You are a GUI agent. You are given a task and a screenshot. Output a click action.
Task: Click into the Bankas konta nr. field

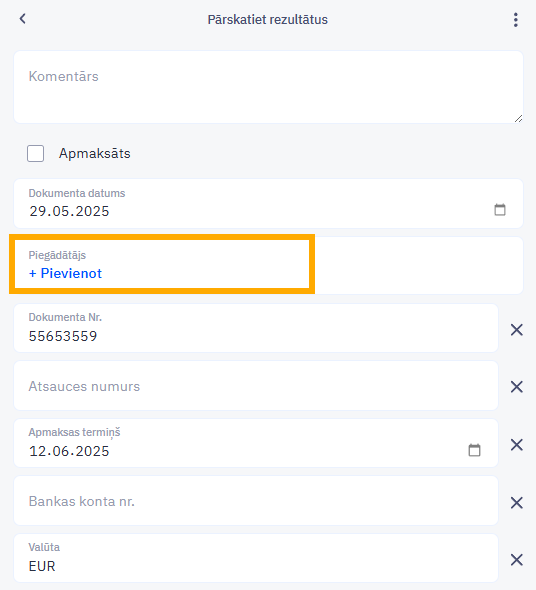coord(256,501)
